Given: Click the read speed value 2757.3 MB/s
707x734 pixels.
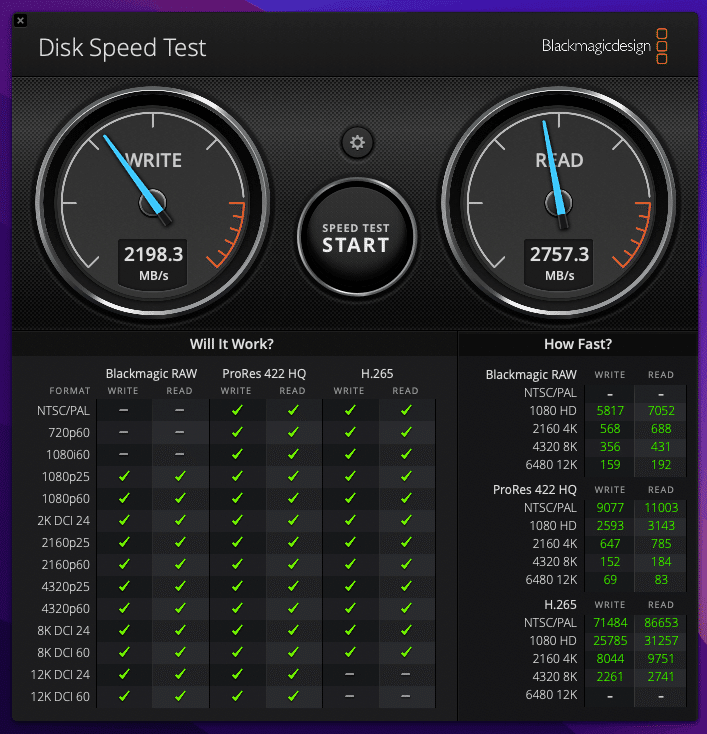Looking at the screenshot, I should click(x=559, y=263).
